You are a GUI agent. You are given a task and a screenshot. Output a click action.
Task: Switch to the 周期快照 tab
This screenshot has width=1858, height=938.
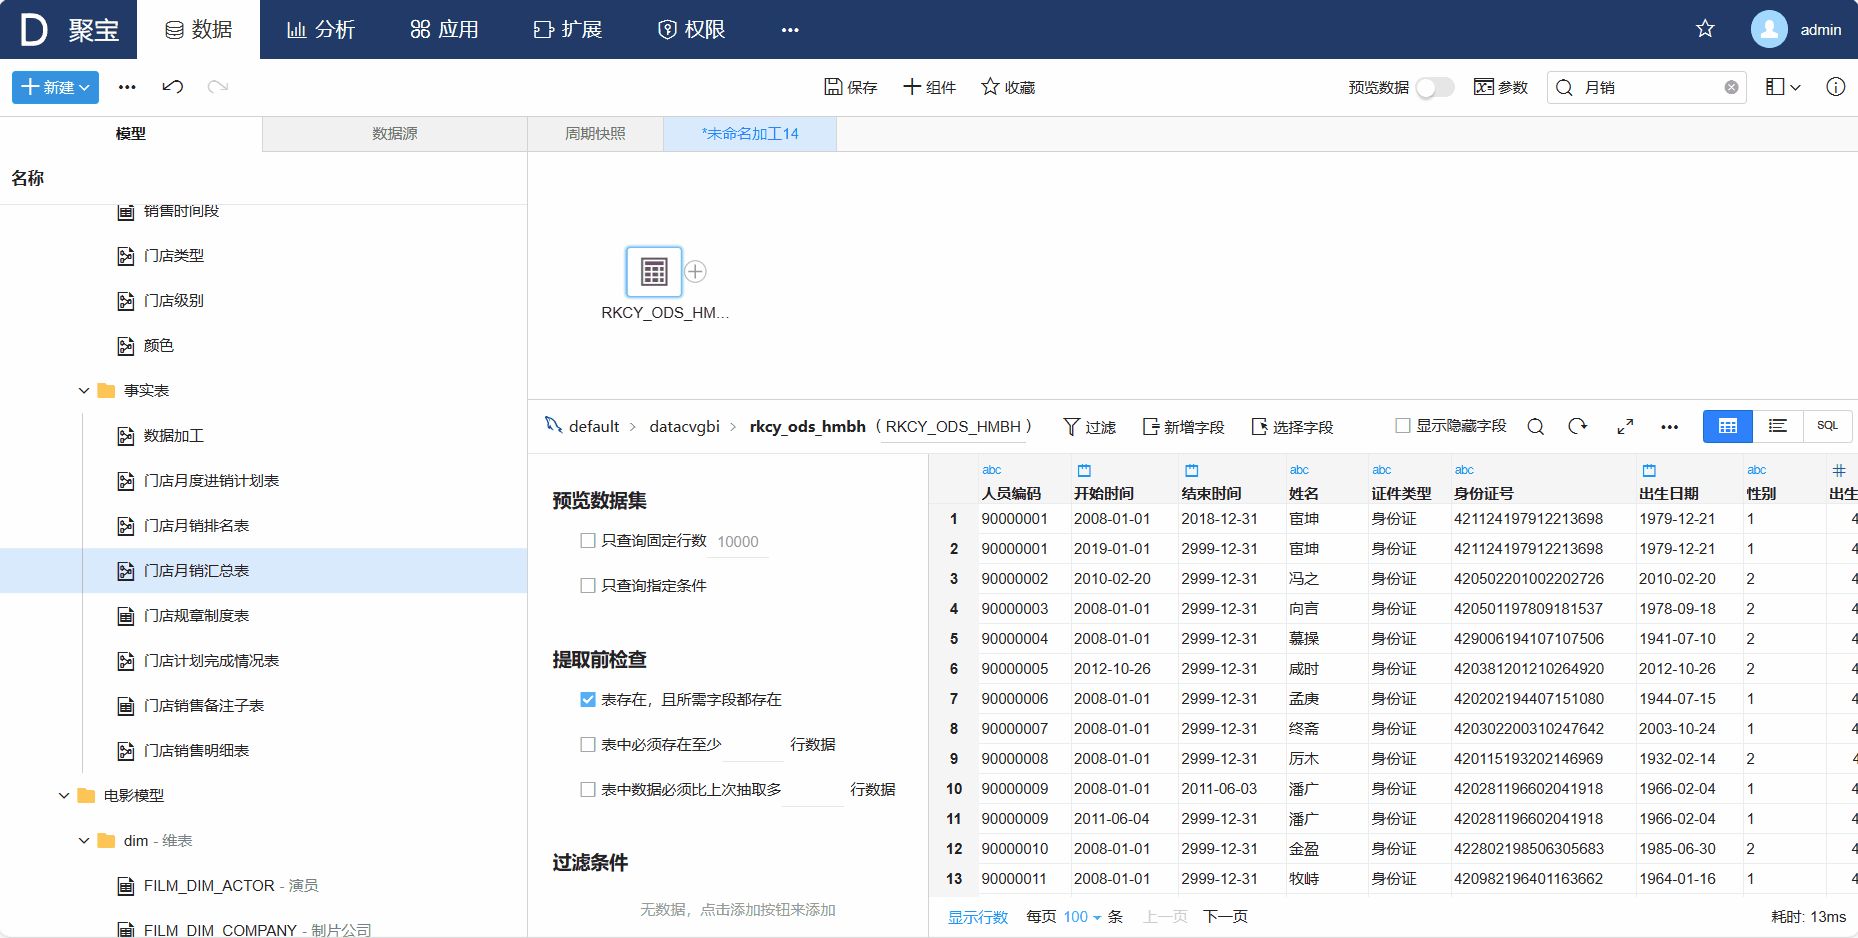pyautogui.click(x=595, y=134)
